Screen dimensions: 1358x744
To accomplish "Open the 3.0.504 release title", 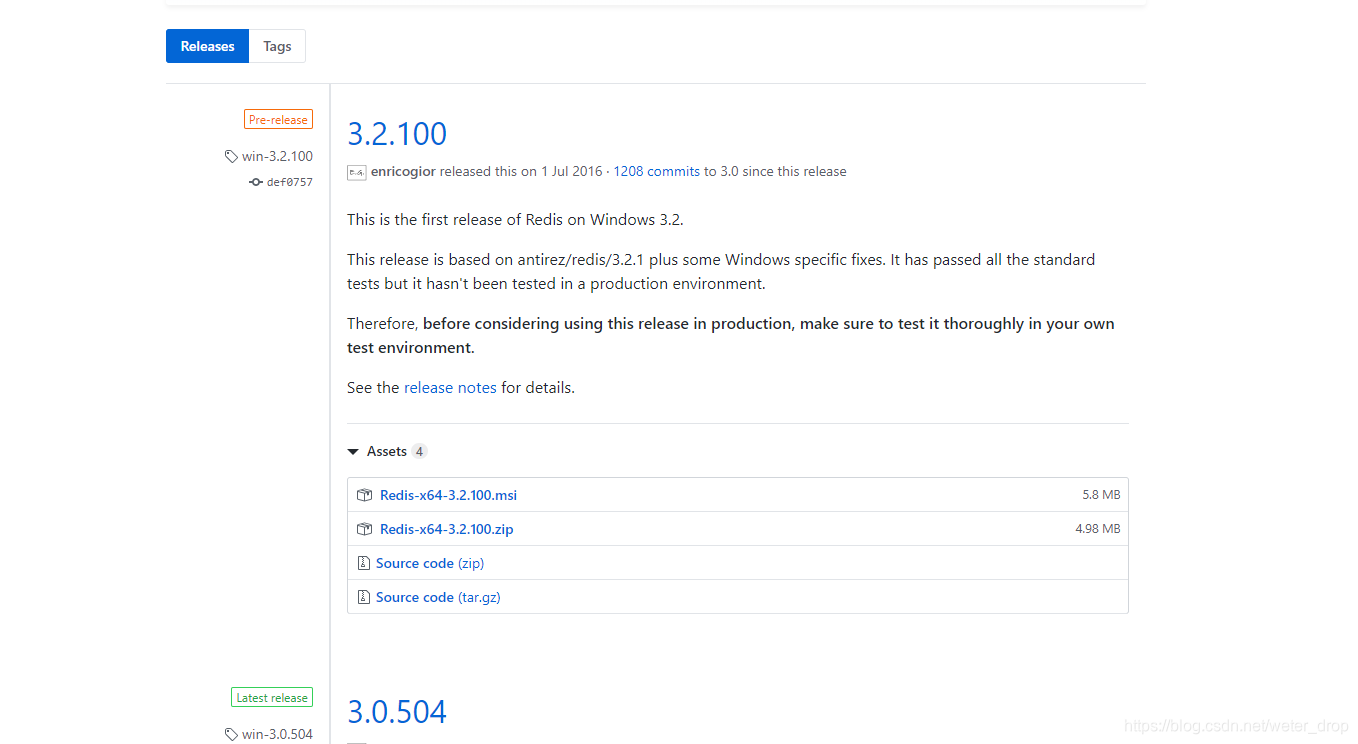I will point(397,711).
